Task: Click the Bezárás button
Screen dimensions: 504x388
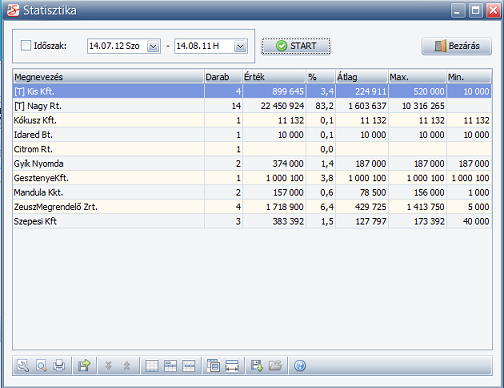Action: pos(456,46)
